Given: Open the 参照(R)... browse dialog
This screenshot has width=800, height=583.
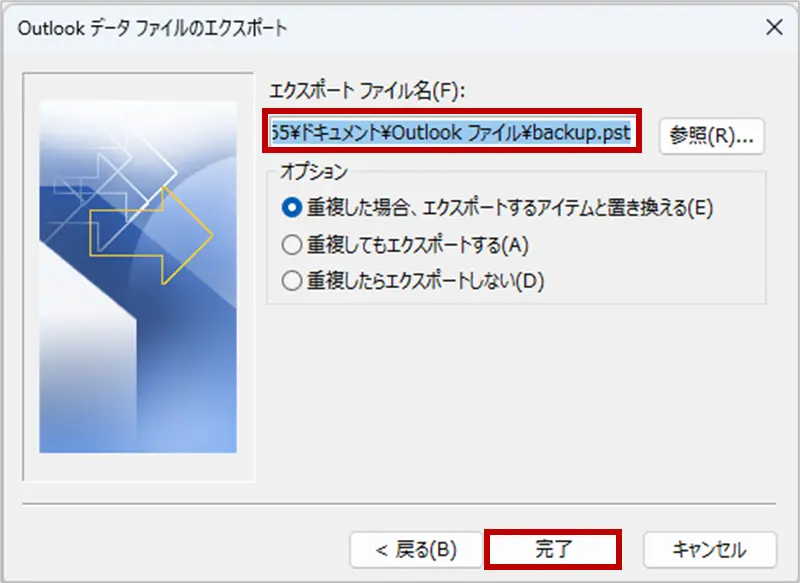Looking at the screenshot, I should (x=712, y=136).
